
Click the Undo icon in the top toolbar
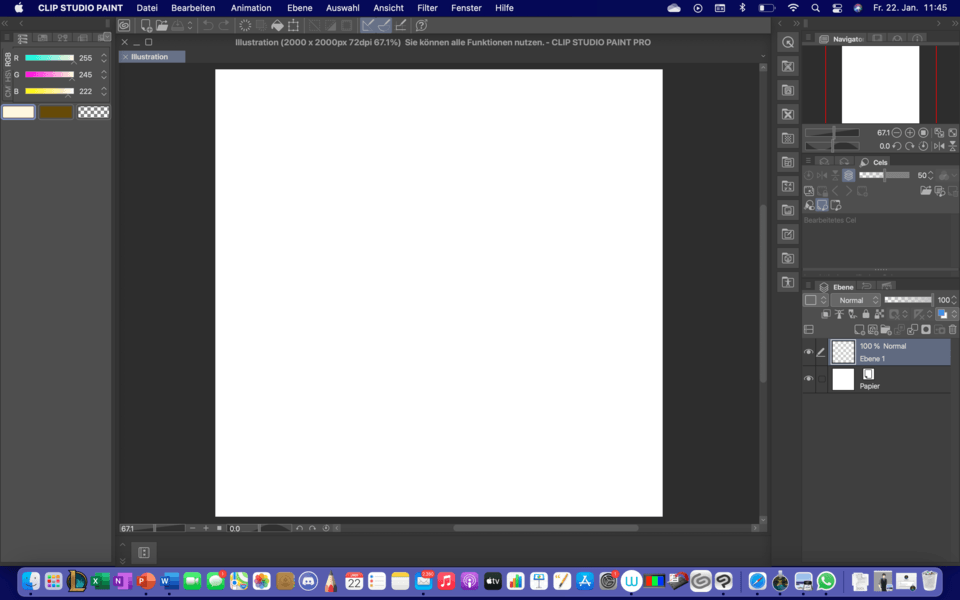(x=206, y=25)
